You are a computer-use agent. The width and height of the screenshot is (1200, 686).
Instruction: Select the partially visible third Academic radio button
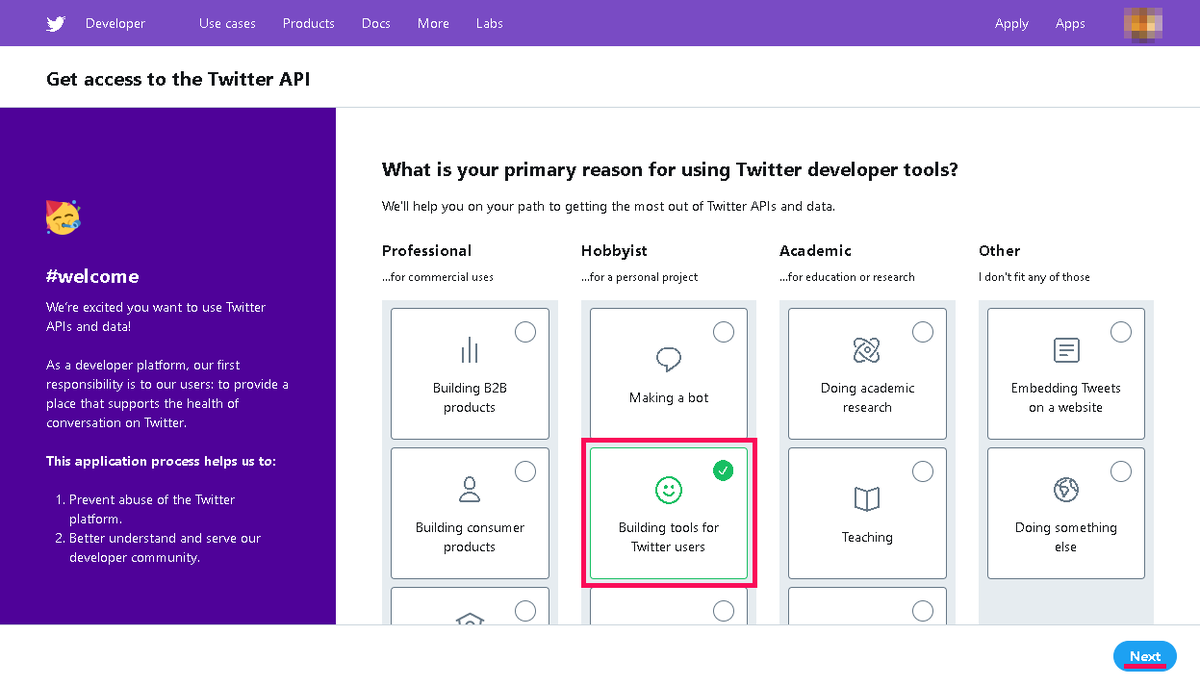[x=923, y=611]
